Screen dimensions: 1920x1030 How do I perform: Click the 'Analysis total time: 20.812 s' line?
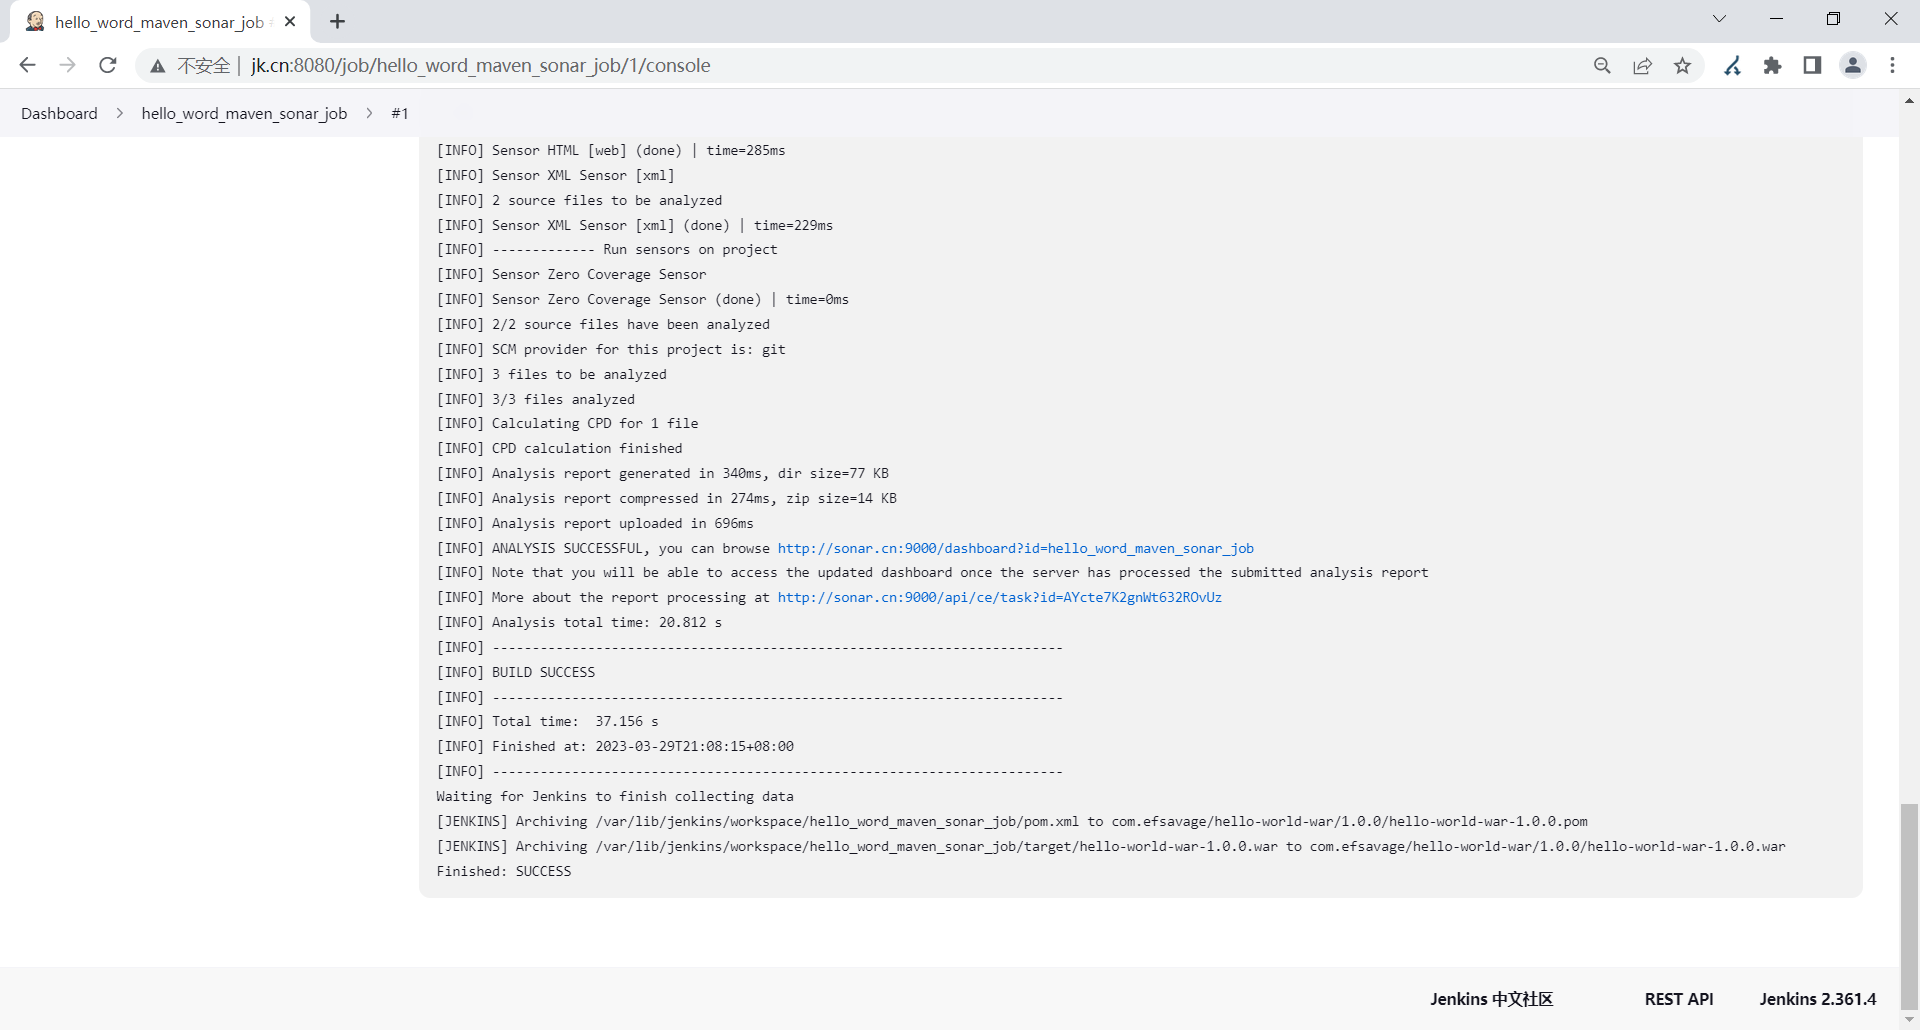tap(579, 622)
